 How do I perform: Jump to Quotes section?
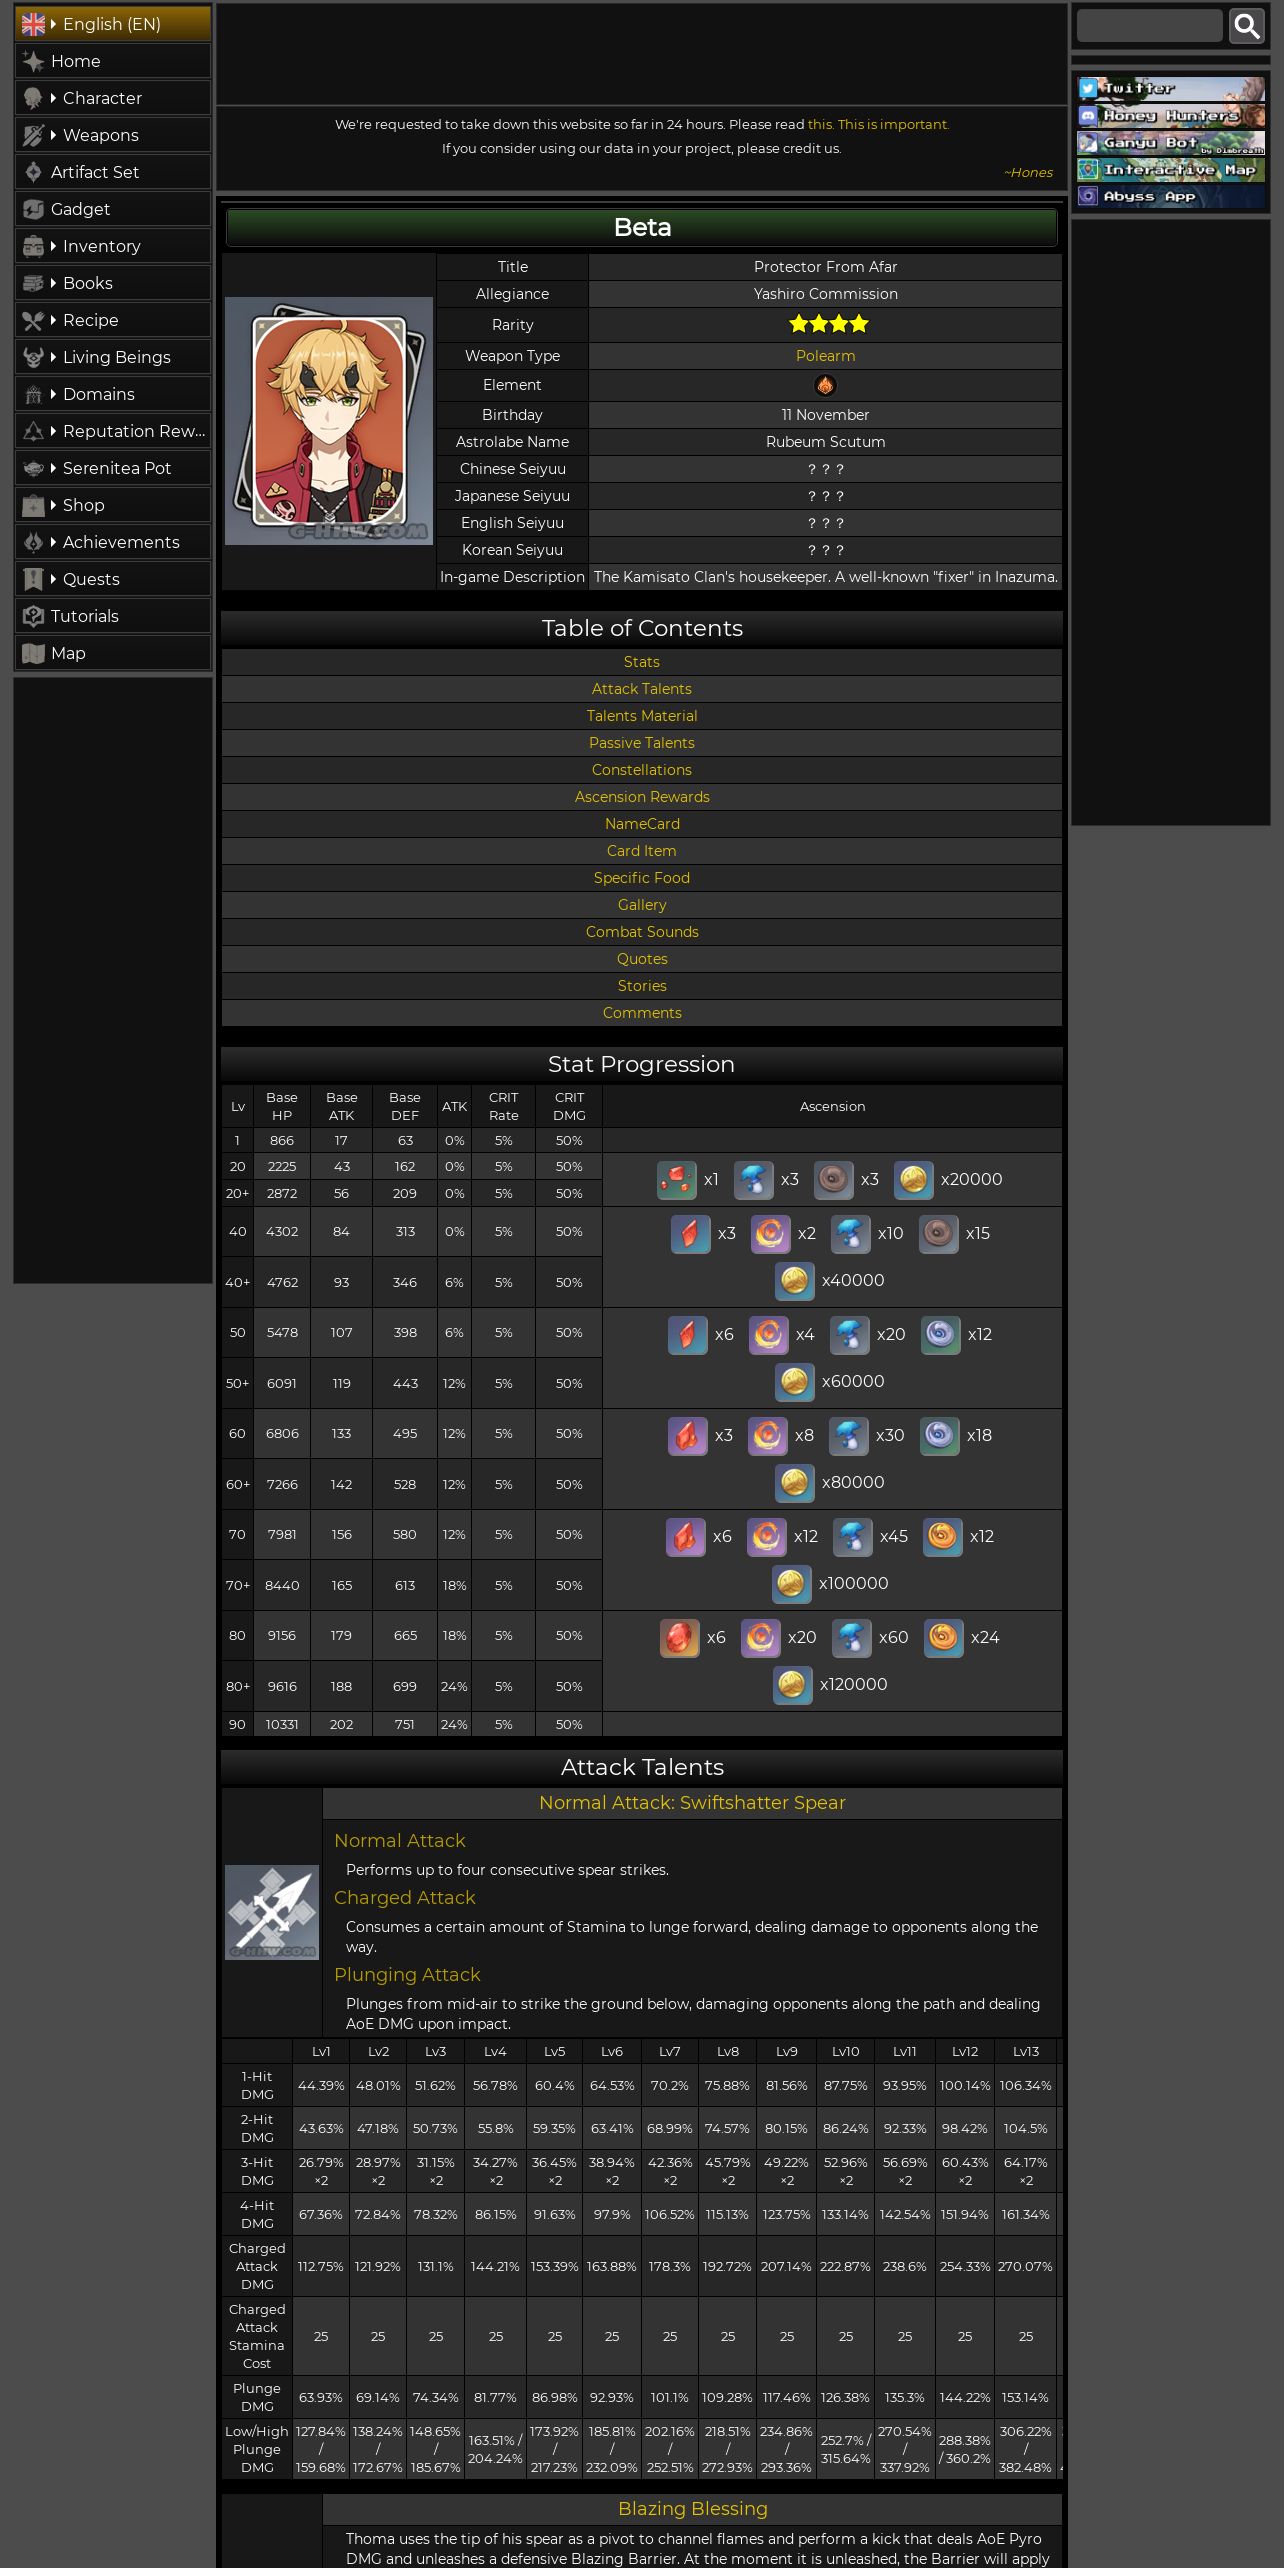(642, 959)
